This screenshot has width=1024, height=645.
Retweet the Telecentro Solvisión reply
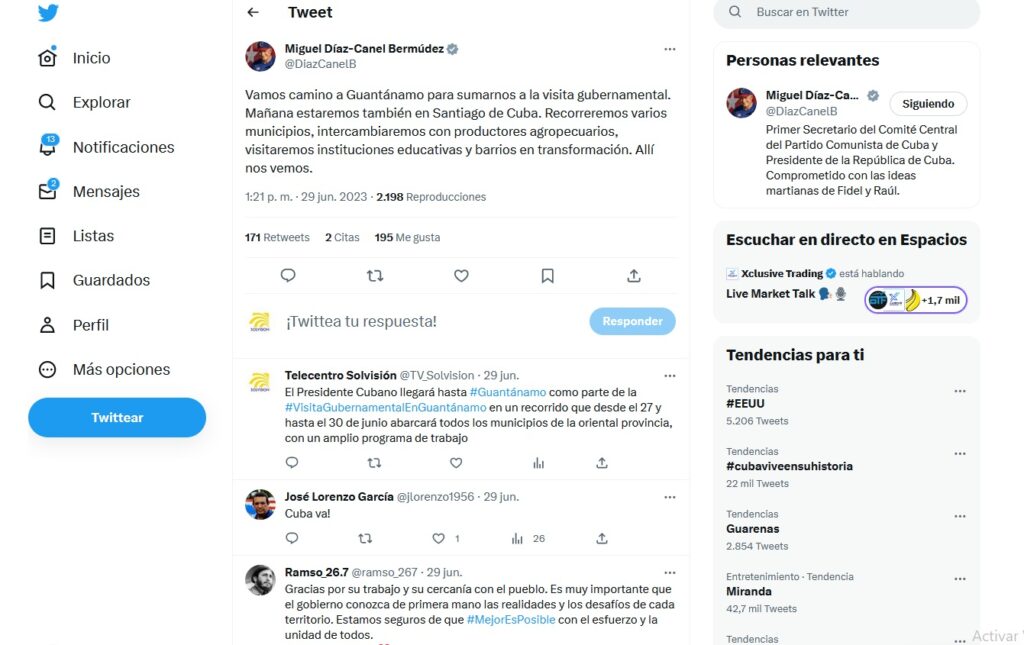point(374,463)
